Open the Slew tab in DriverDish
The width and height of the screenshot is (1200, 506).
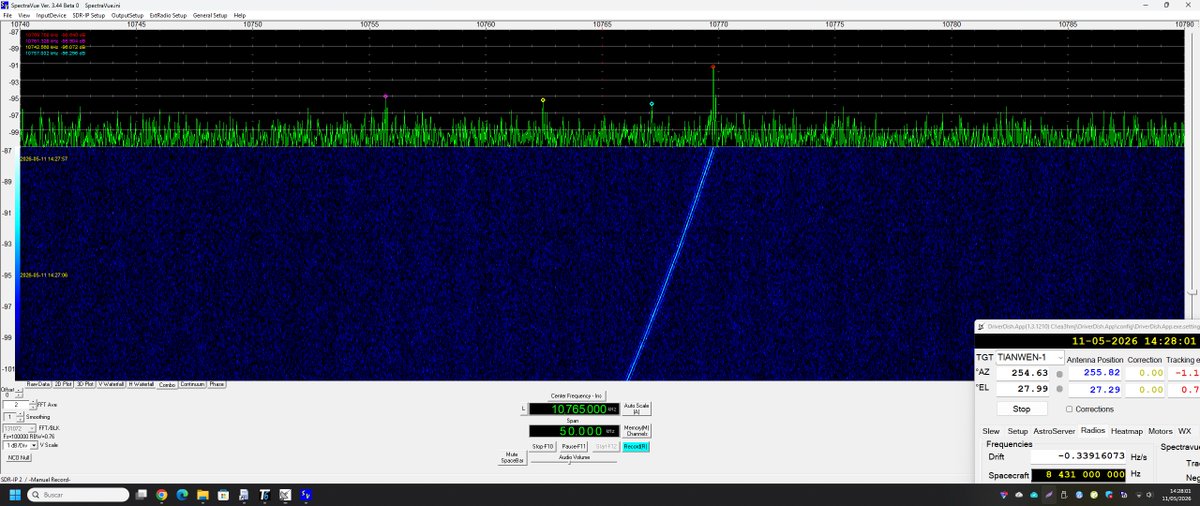point(991,431)
